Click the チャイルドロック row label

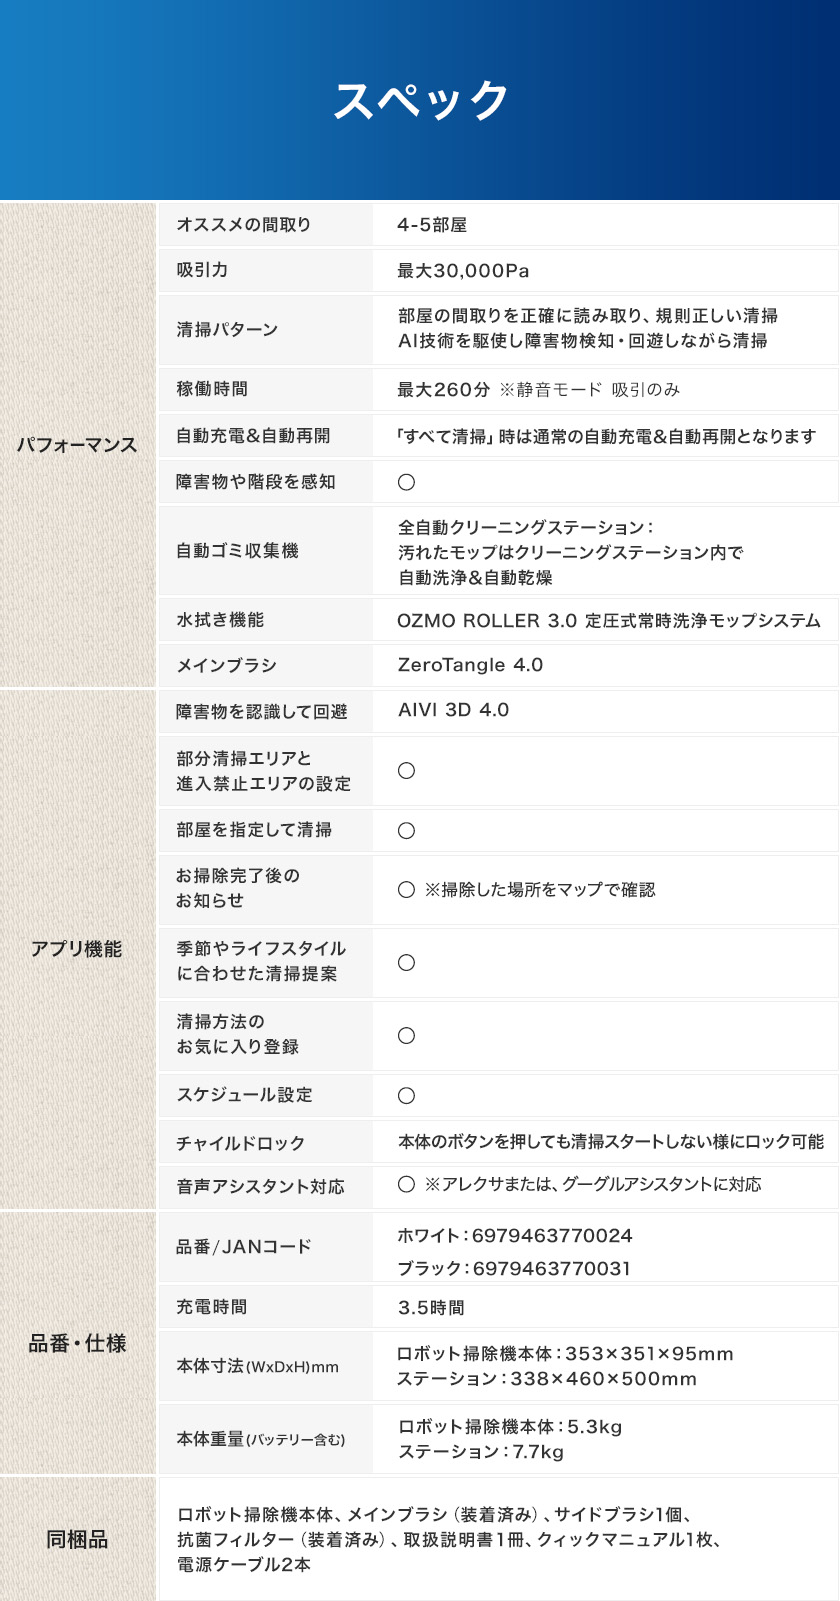[x=241, y=1143]
